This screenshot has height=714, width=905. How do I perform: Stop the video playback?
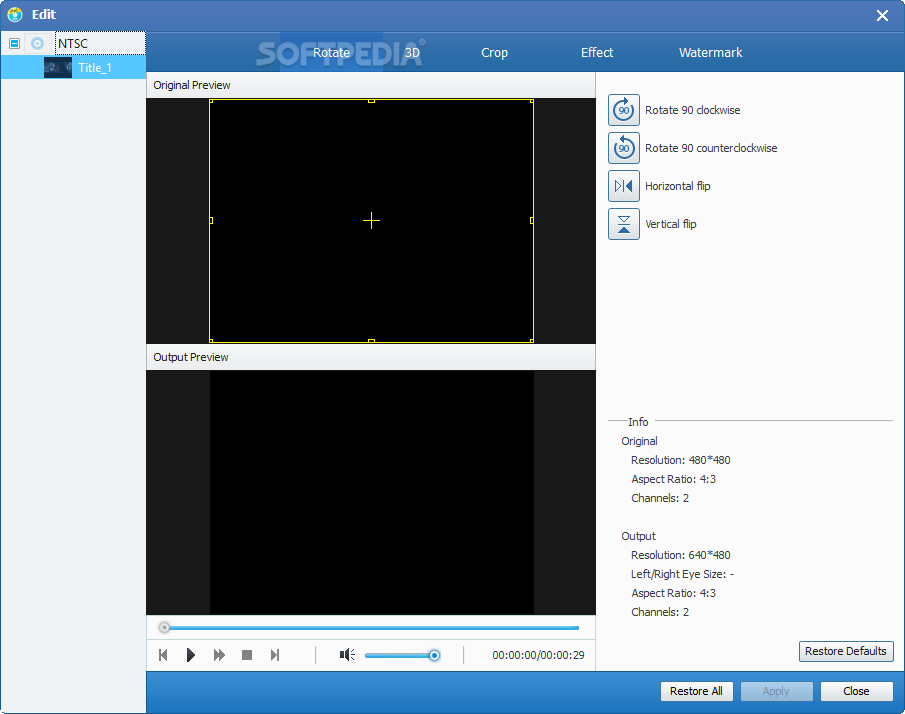pos(246,655)
